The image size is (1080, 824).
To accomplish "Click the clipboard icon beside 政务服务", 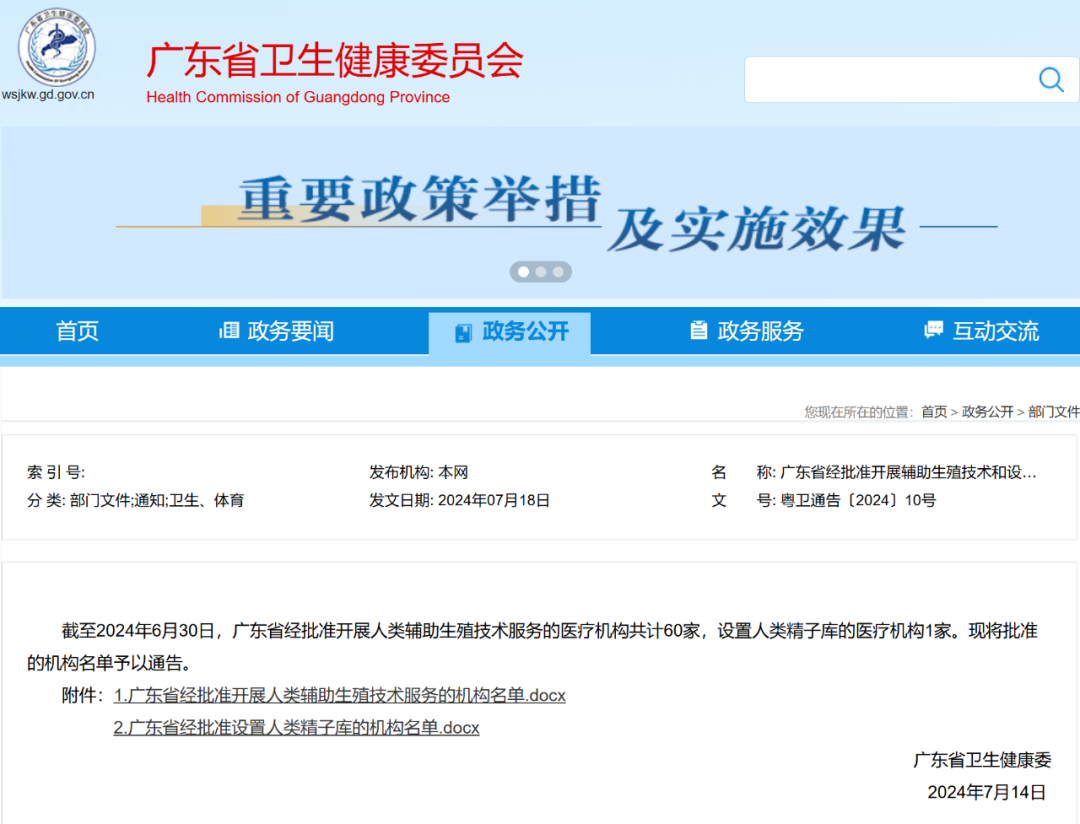I will (x=699, y=331).
